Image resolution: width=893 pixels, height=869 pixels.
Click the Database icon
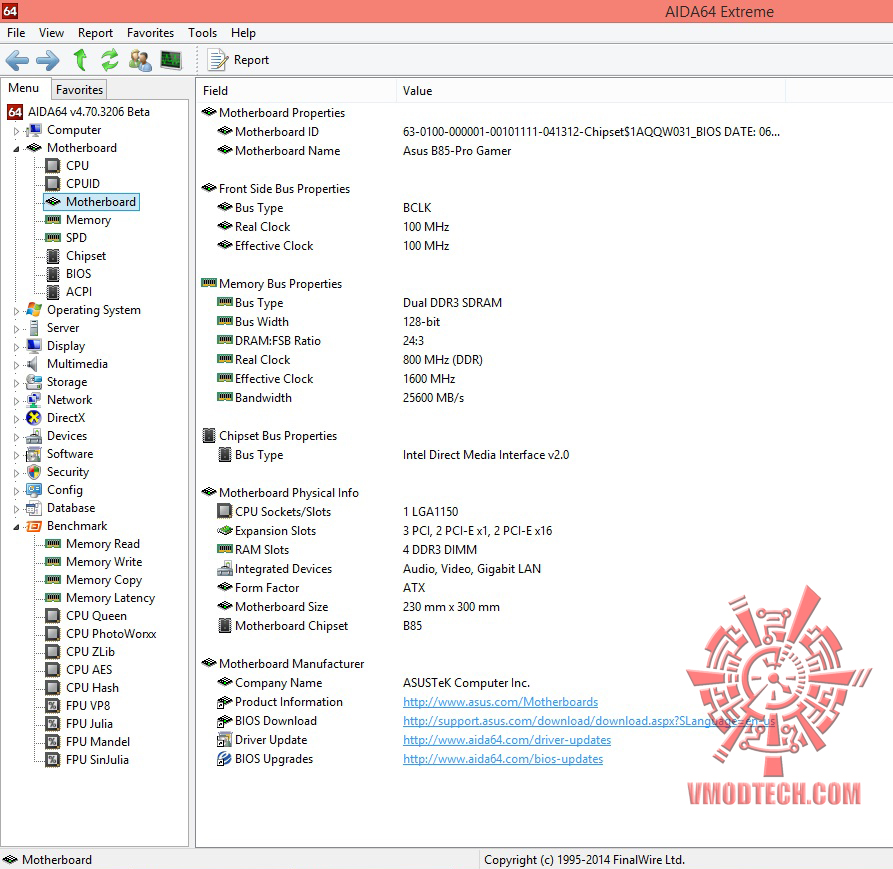(34, 508)
